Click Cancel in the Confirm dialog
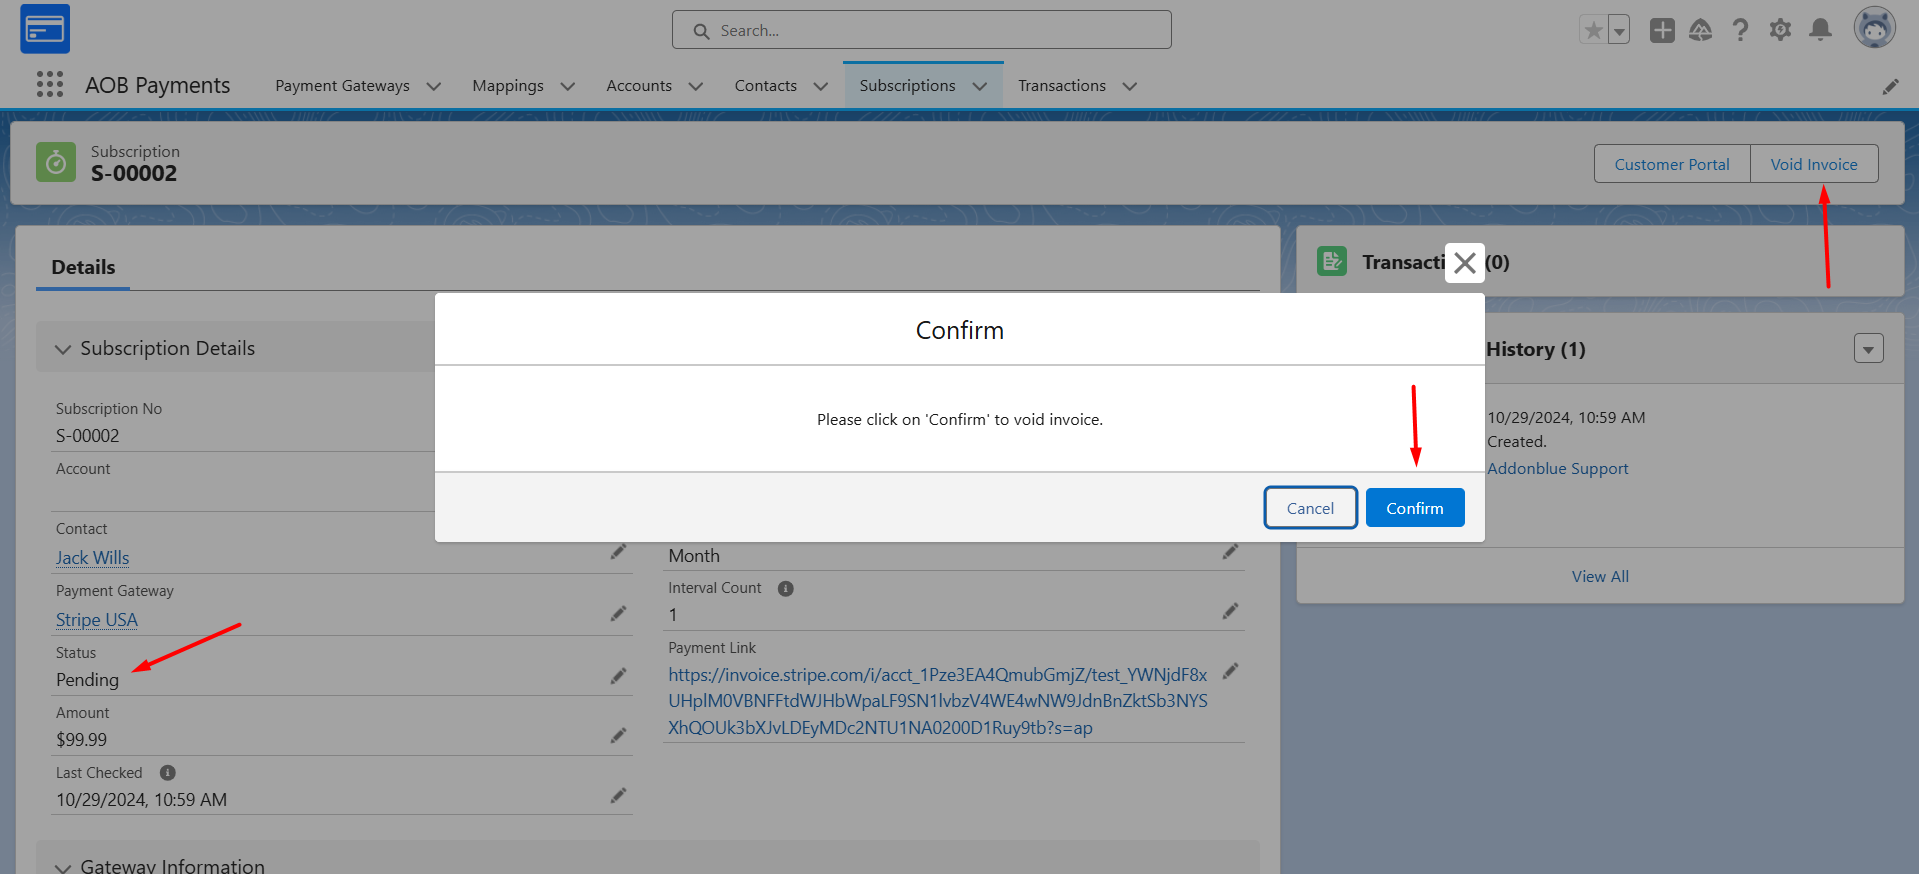This screenshot has width=1919, height=874. click(1310, 508)
